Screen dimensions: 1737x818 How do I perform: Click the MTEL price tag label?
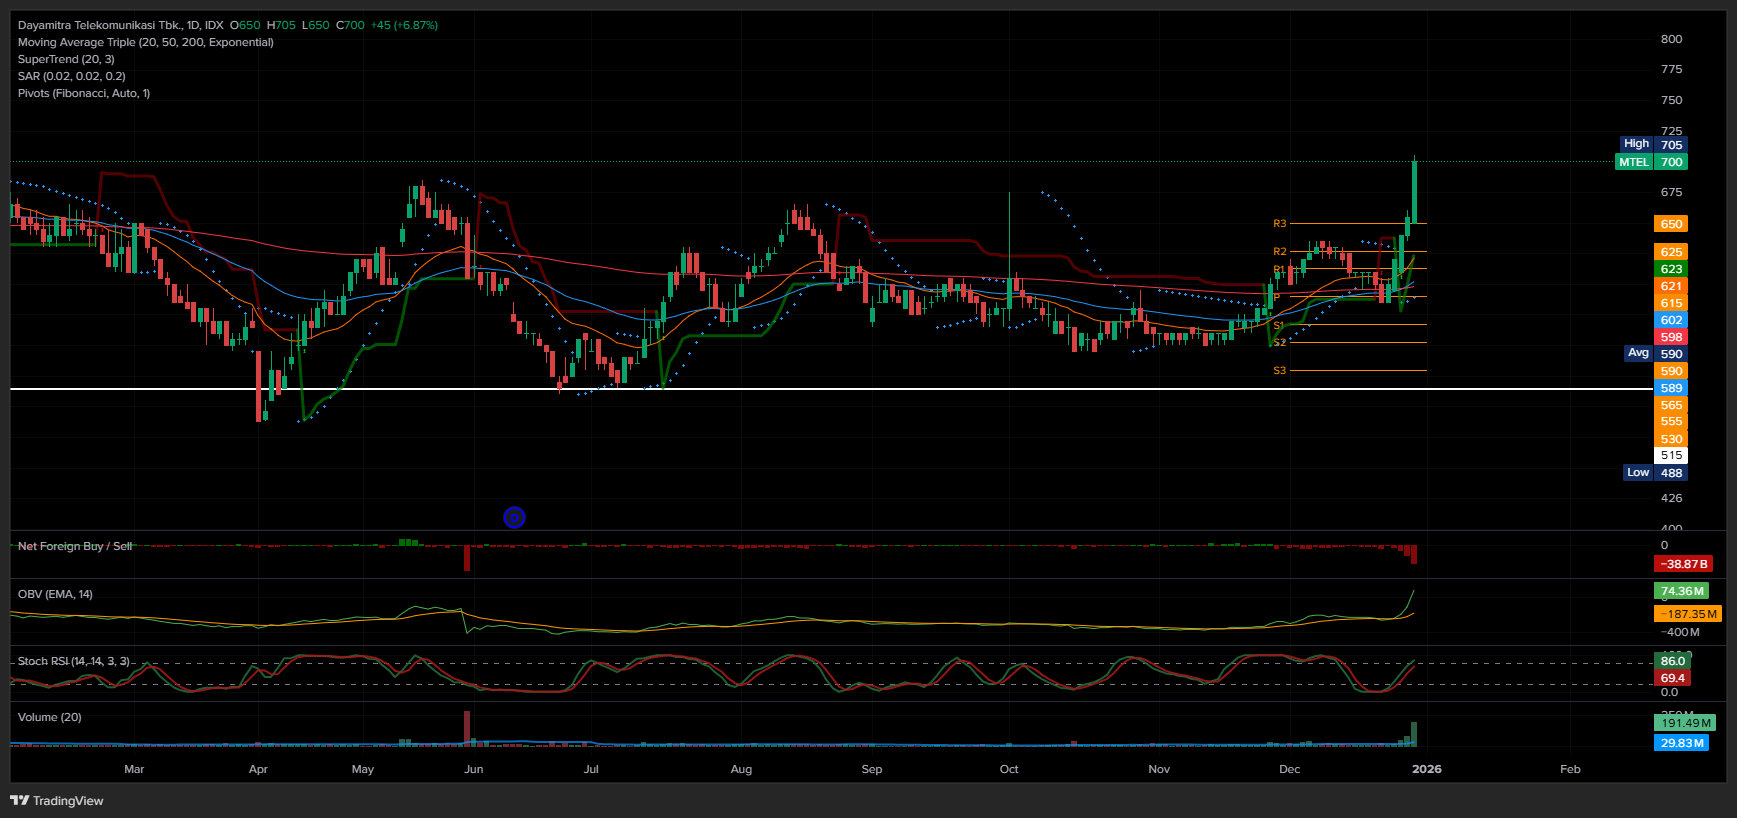[1634, 162]
